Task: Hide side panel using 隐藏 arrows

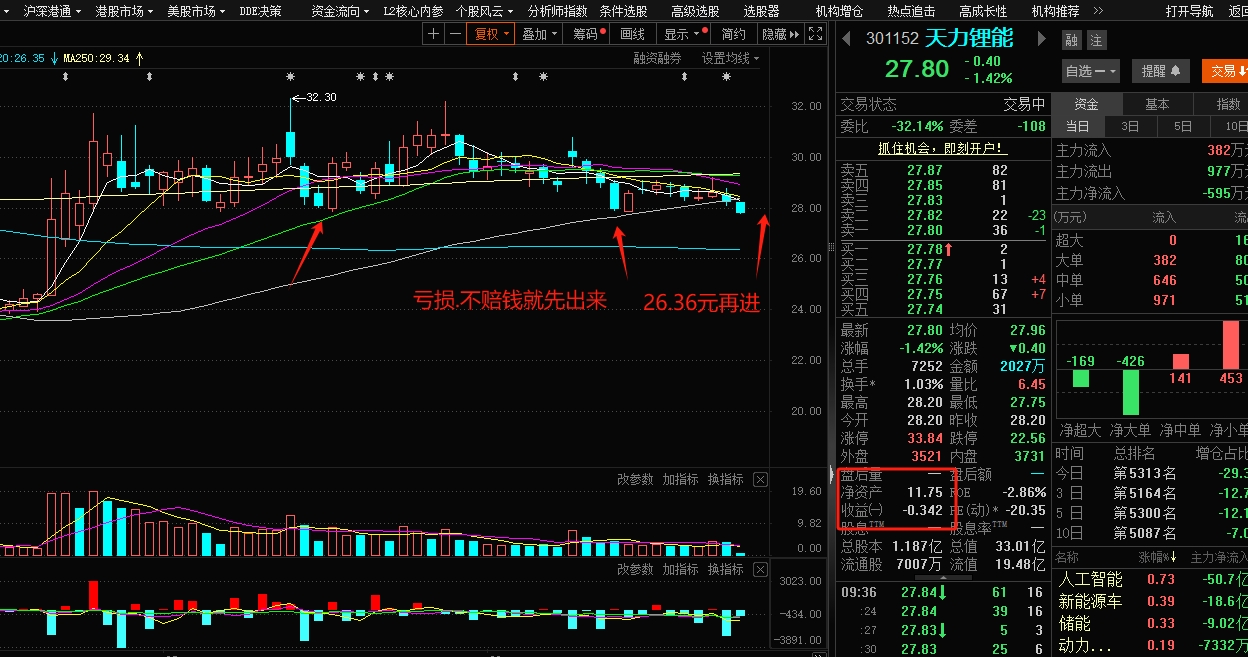Action: (x=781, y=34)
